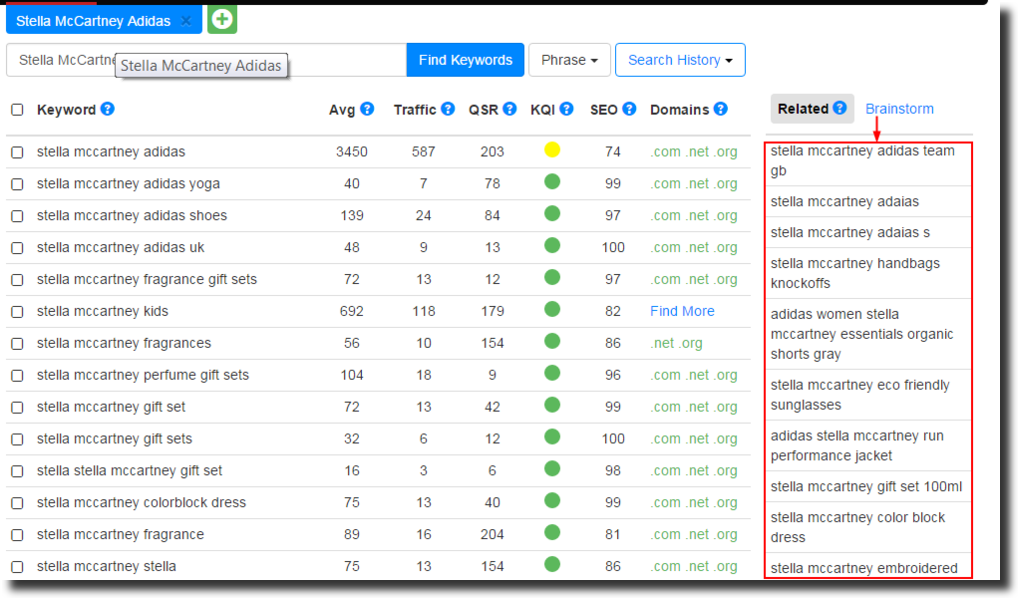This screenshot has width=1018, height=598.
Task: Click the Traffic column help icon
Action: click(448, 109)
